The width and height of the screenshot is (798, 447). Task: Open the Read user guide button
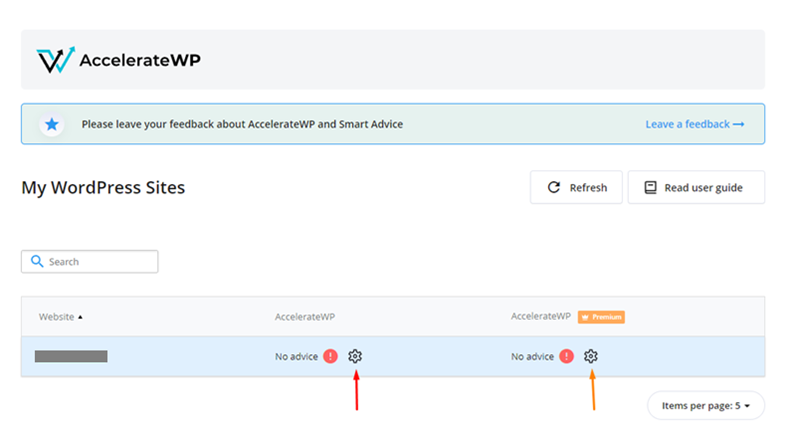pyautogui.click(x=695, y=187)
